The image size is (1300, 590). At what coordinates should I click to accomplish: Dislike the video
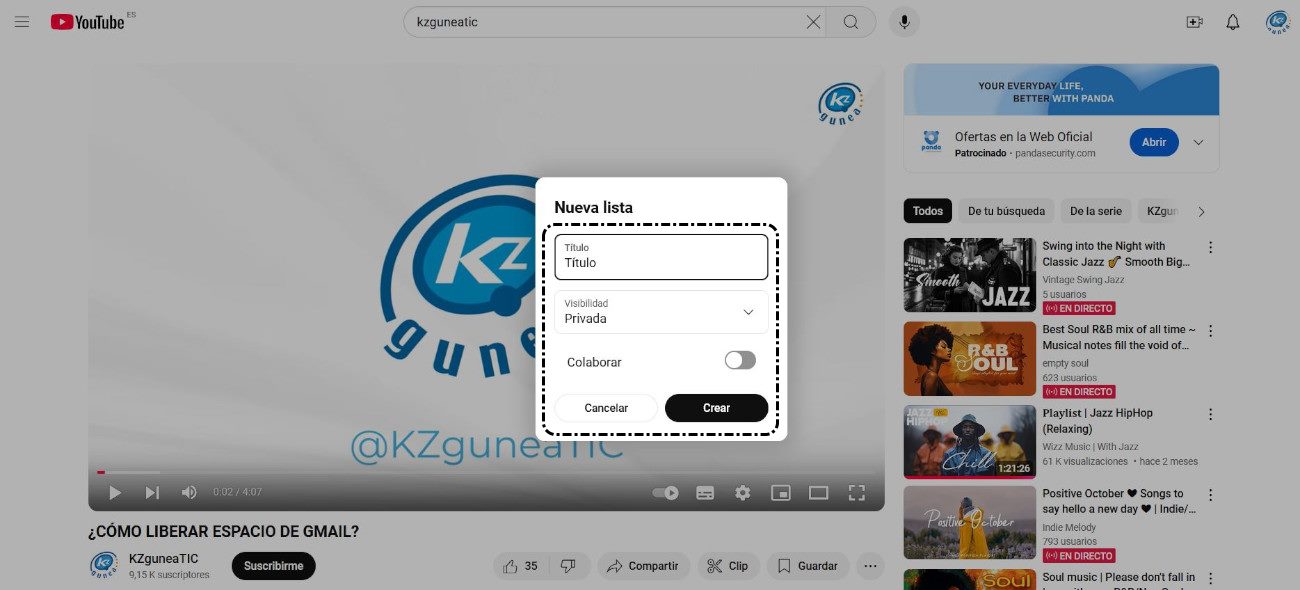569,566
